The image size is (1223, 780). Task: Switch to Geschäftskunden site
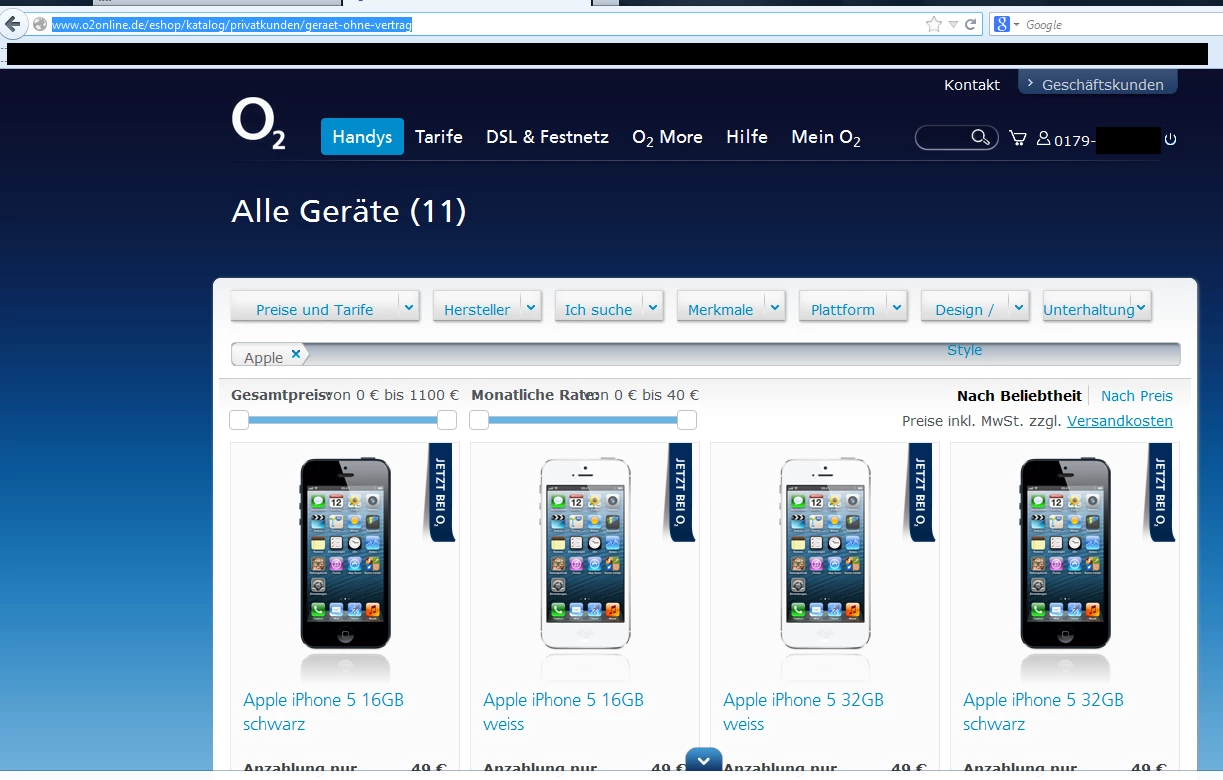coord(1098,83)
